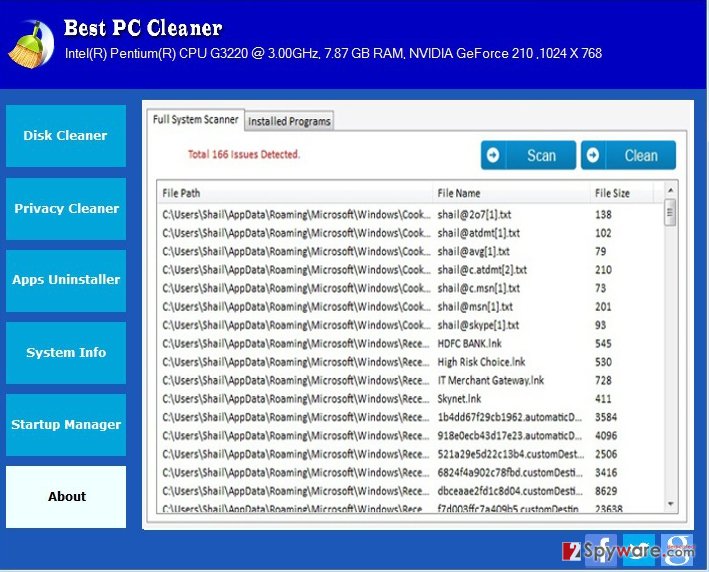Click the Best PC Cleaner broom logo
The height and width of the screenshot is (572, 709).
pyautogui.click(x=30, y=45)
